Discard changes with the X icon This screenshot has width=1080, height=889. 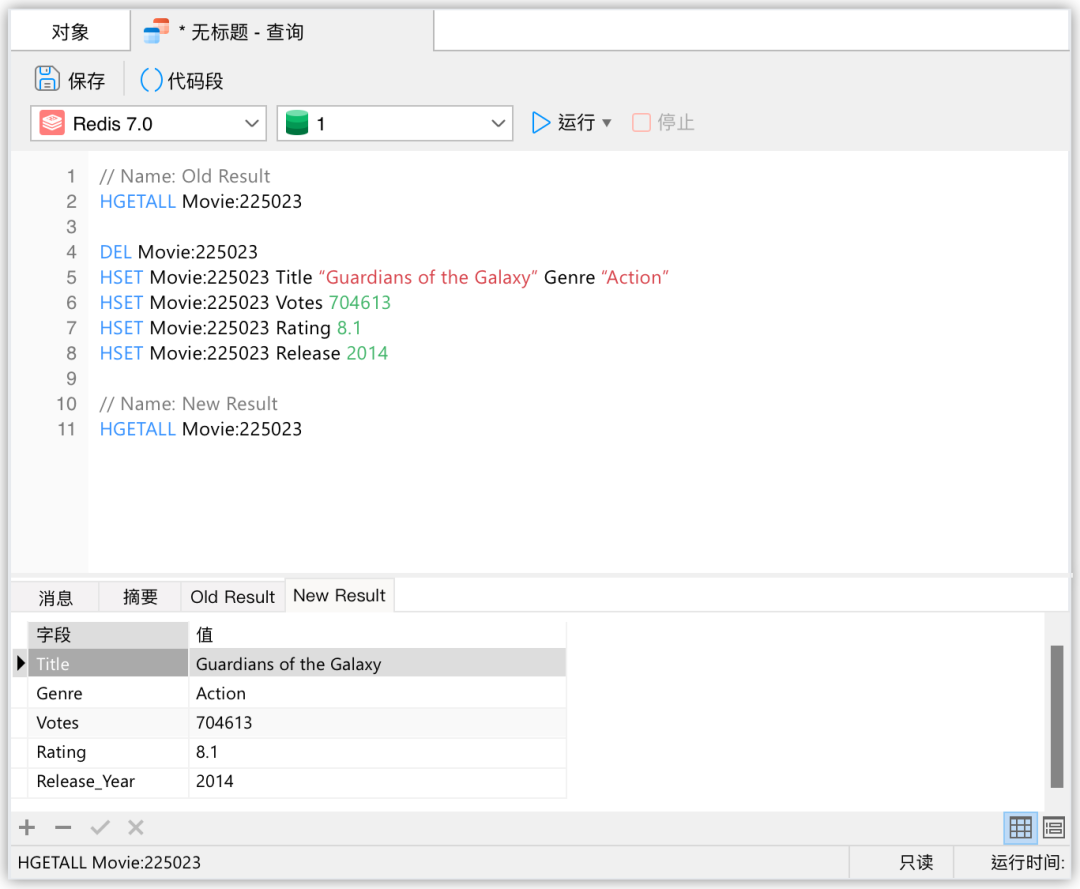tap(136, 827)
